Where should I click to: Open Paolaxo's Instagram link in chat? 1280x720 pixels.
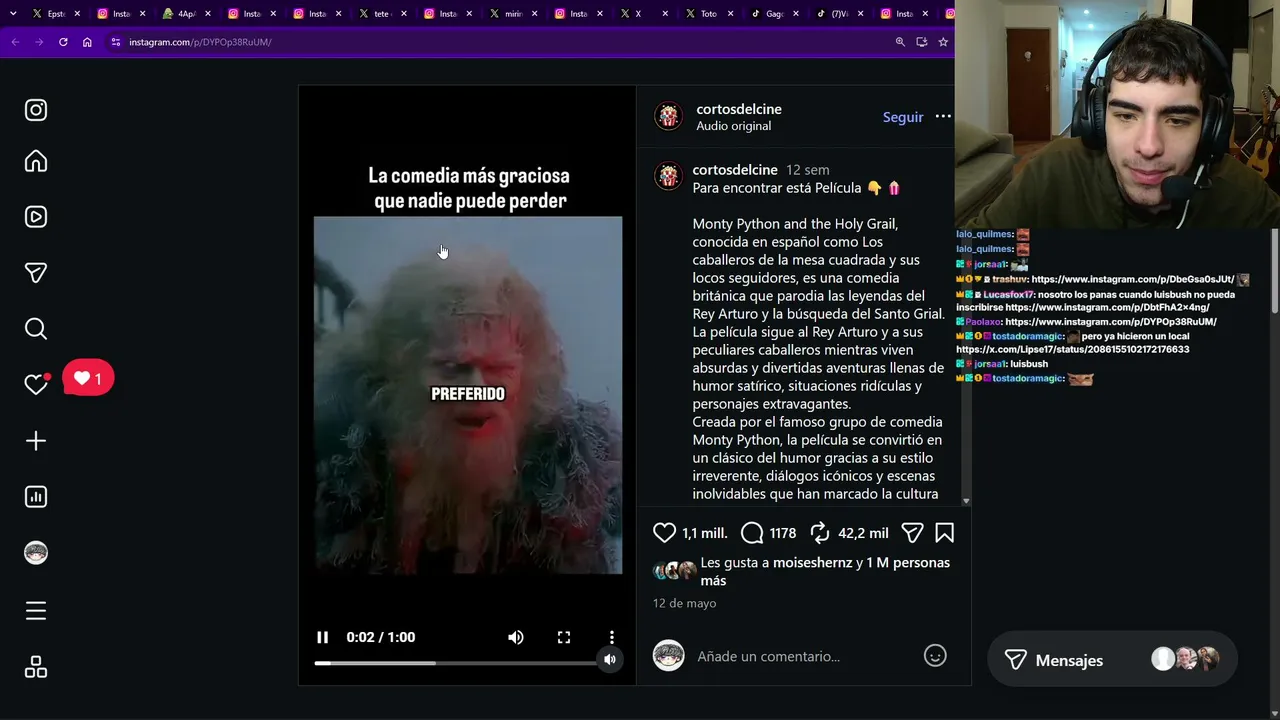tap(1111, 322)
